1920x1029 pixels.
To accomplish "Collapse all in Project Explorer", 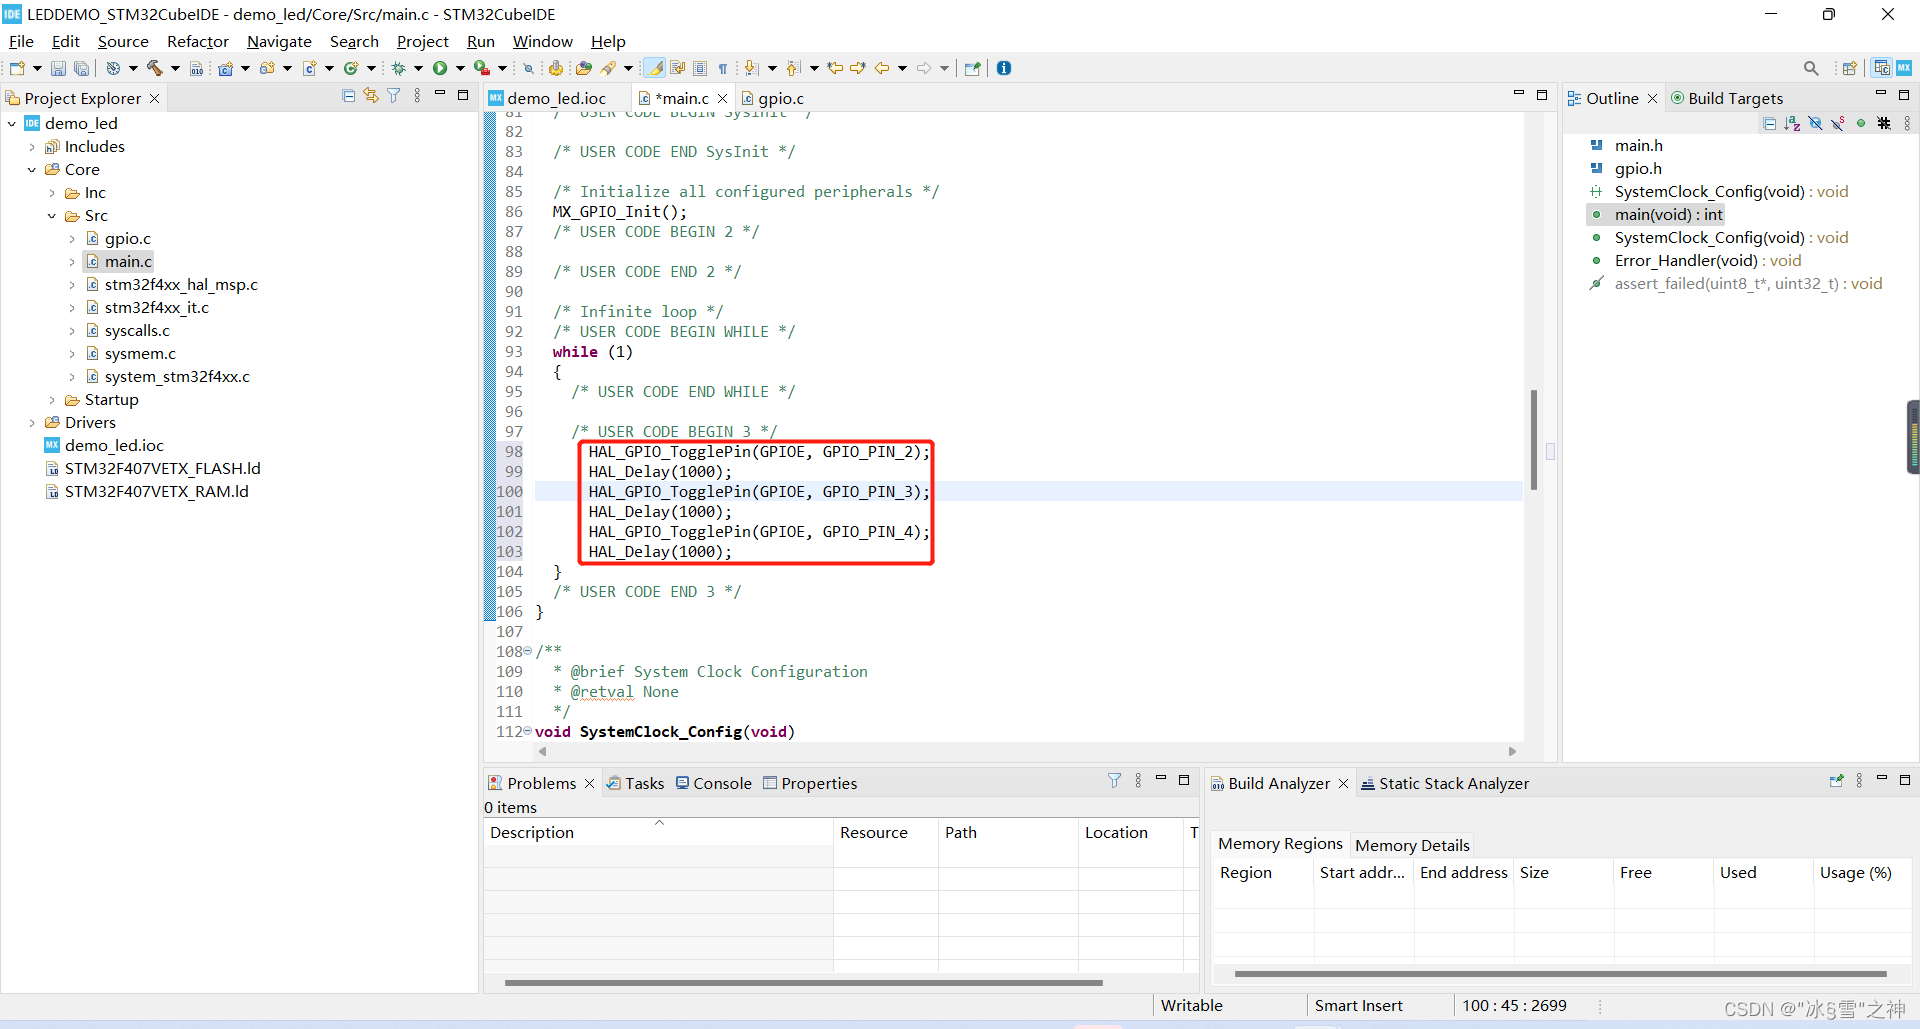I will point(348,96).
